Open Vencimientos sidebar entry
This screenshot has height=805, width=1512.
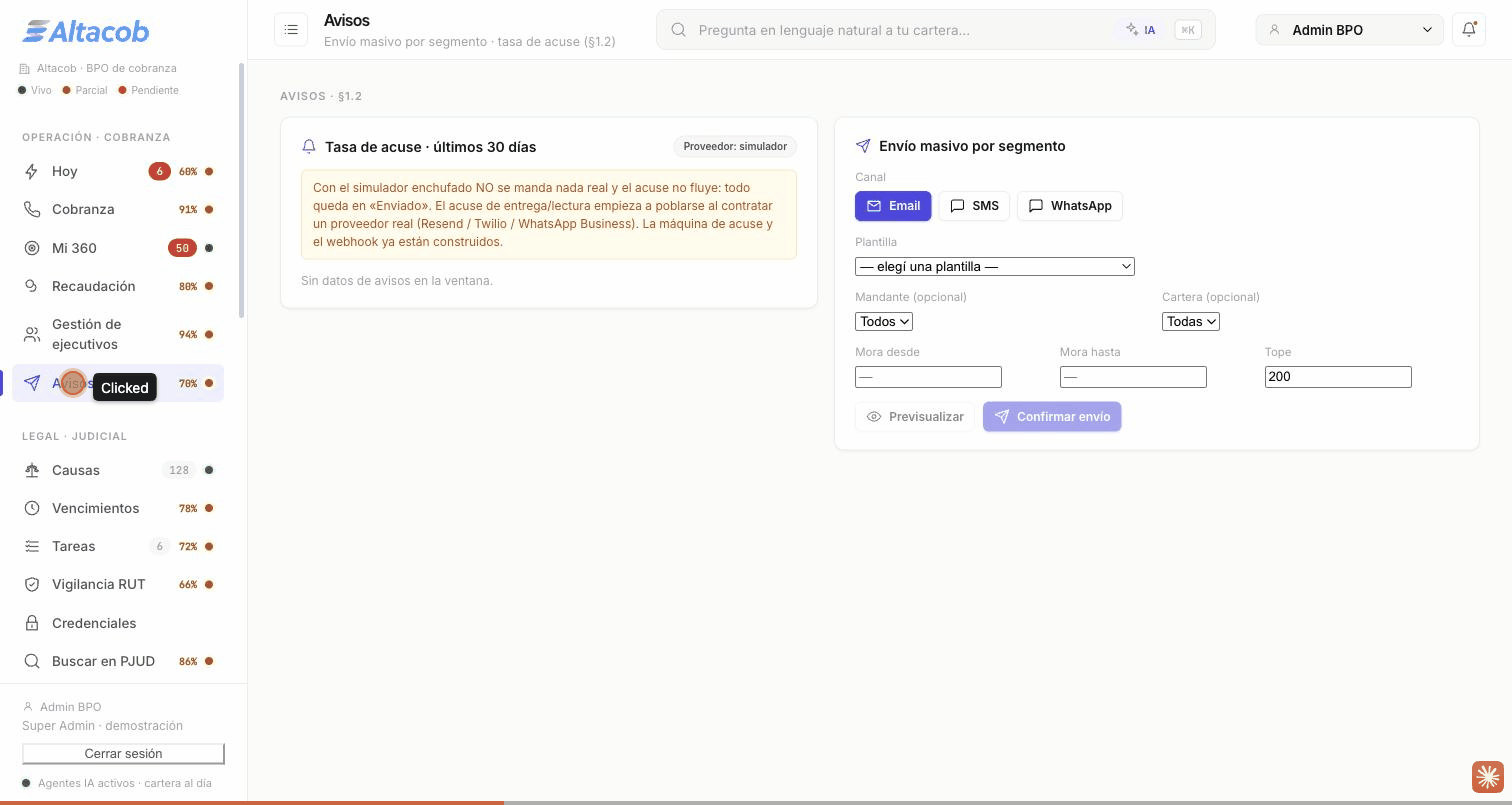[x=118, y=508]
